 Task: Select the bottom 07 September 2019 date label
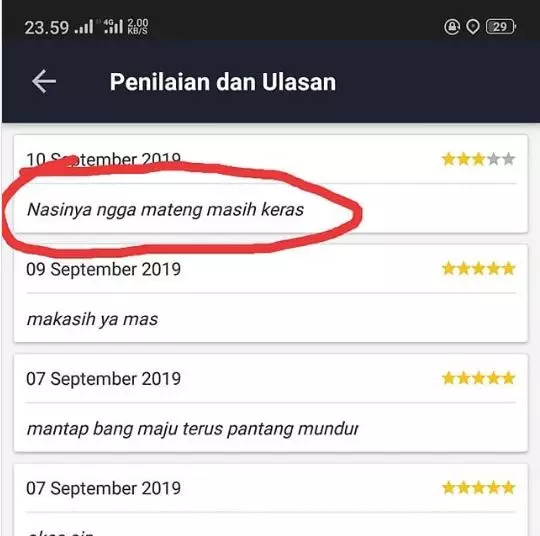[103, 488]
